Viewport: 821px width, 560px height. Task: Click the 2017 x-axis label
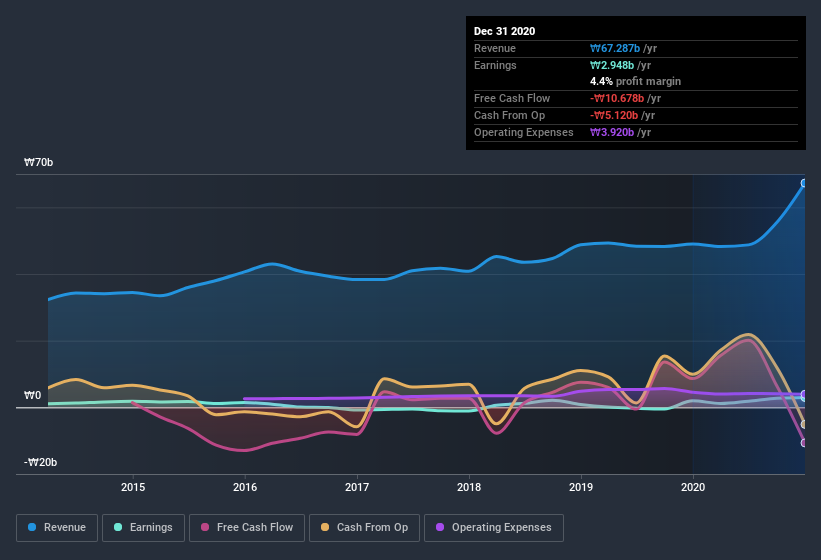click(357, 487)
